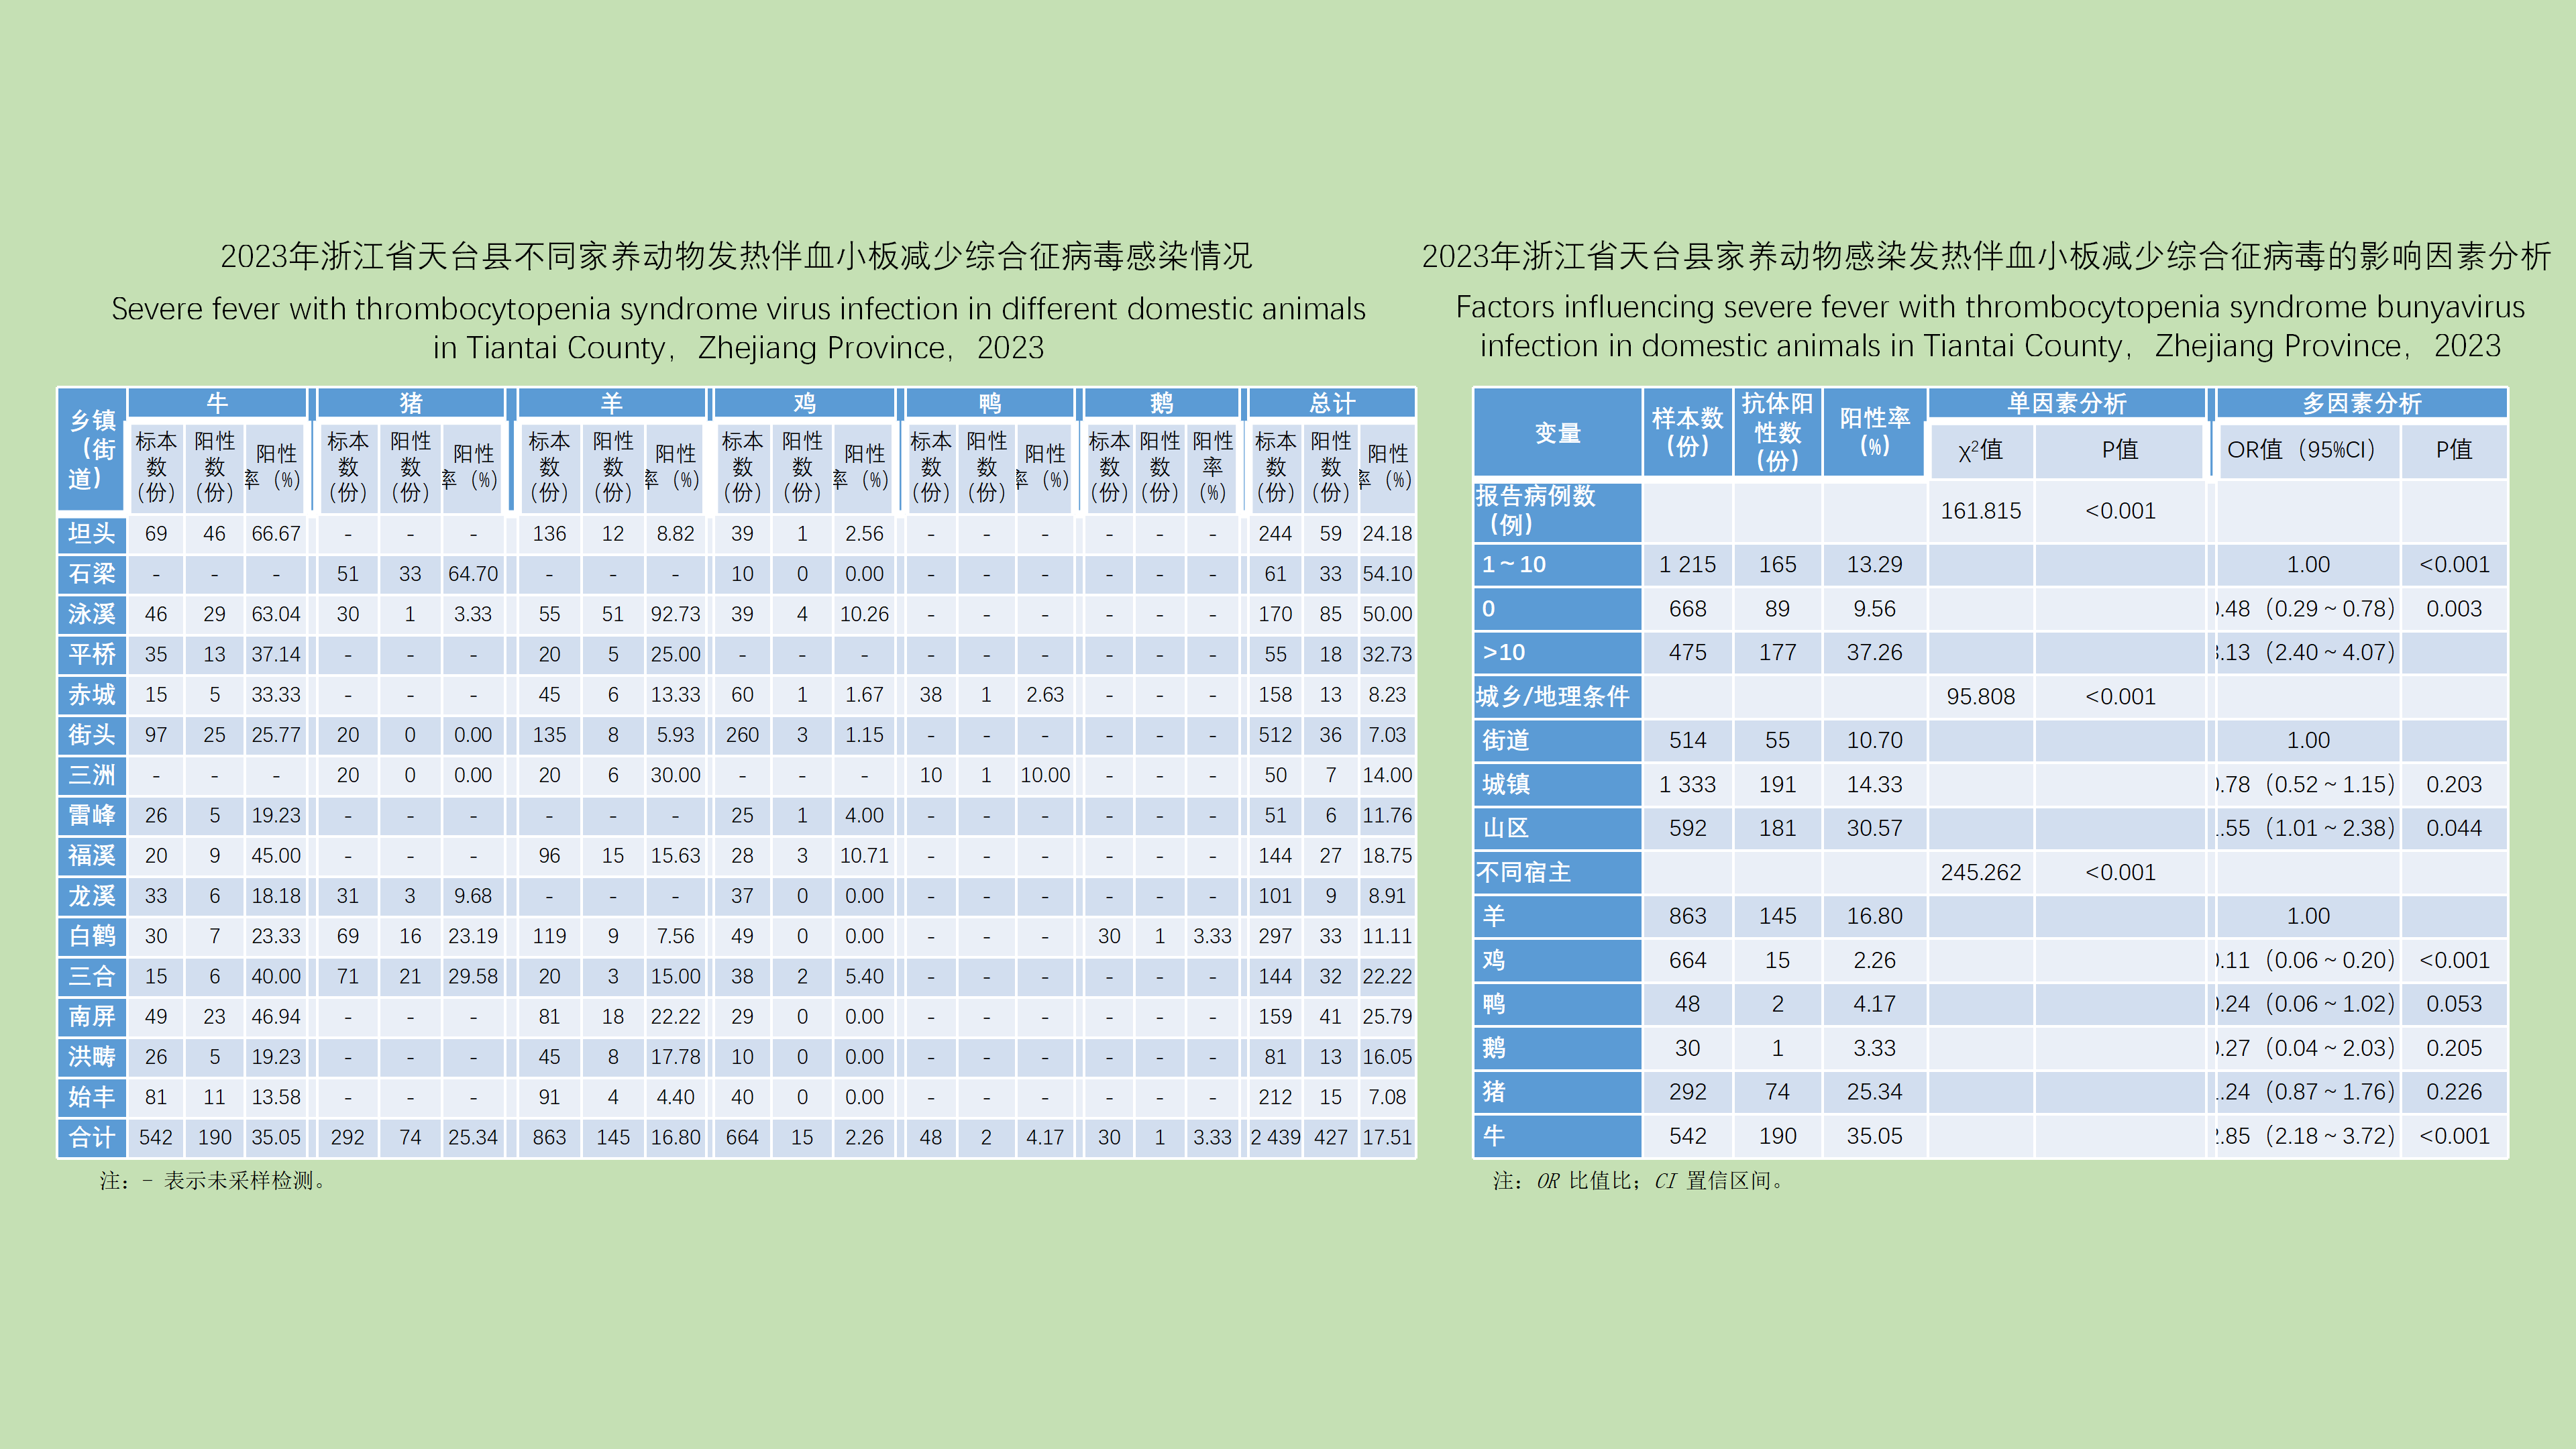Click the 变量 header cell
Image resolution: width=2576 pixels, height=1449 pixels.
pyautogui.click(x=1557, y=433)
